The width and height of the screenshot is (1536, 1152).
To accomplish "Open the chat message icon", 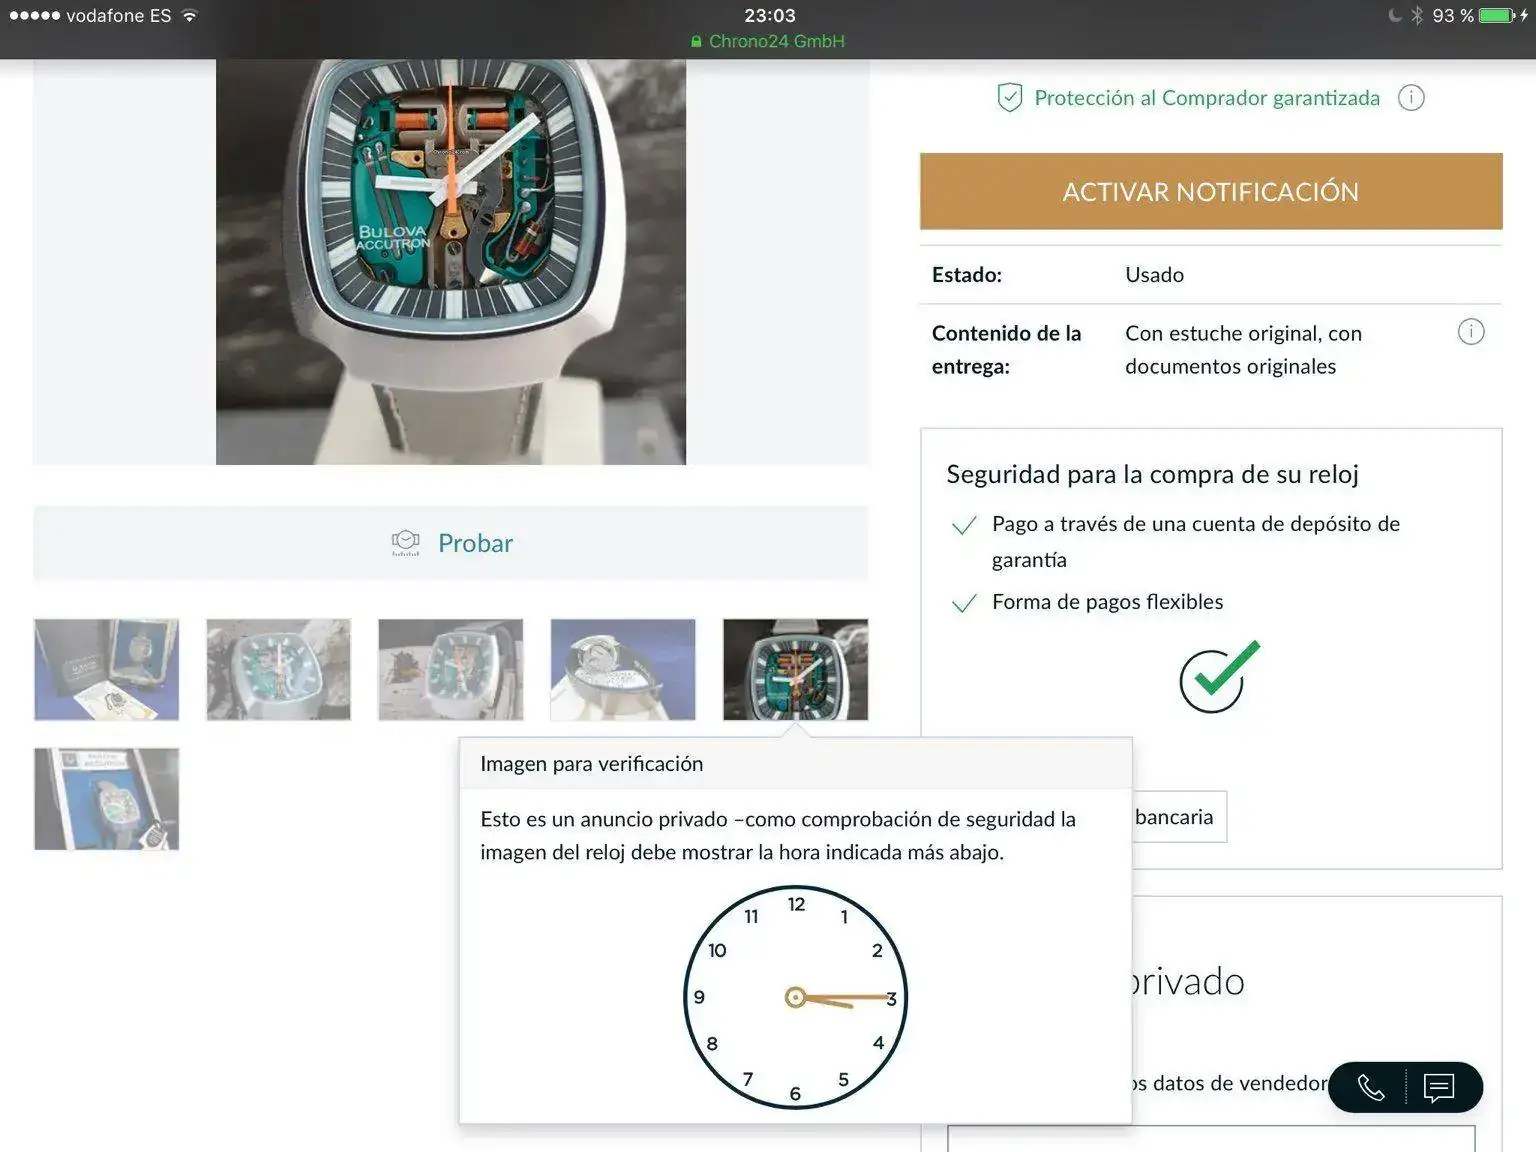I will [x=1438, y=1087].
